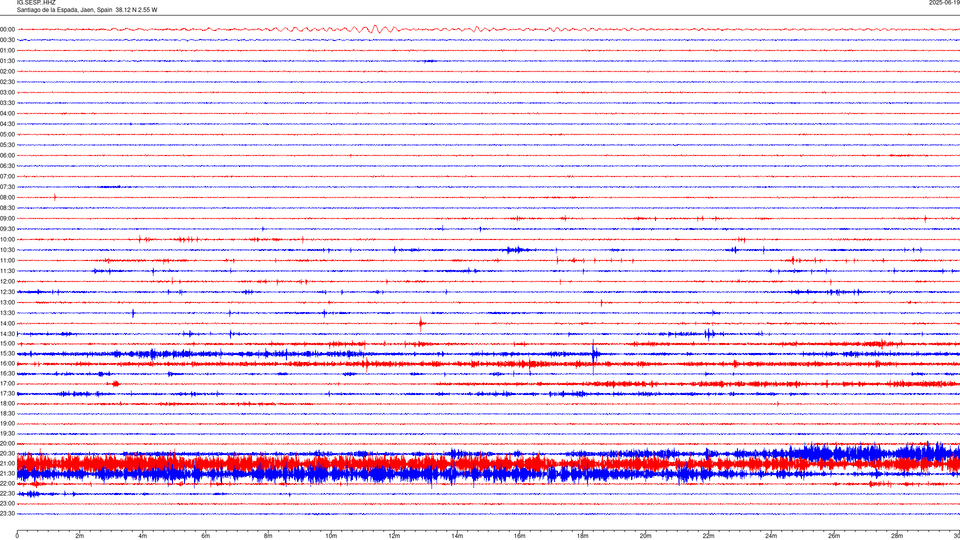Screen dimensions: 960x540
Task: Click the 8m tick label on the time axis
Action: pyautogui.click(x=268, y=536)
